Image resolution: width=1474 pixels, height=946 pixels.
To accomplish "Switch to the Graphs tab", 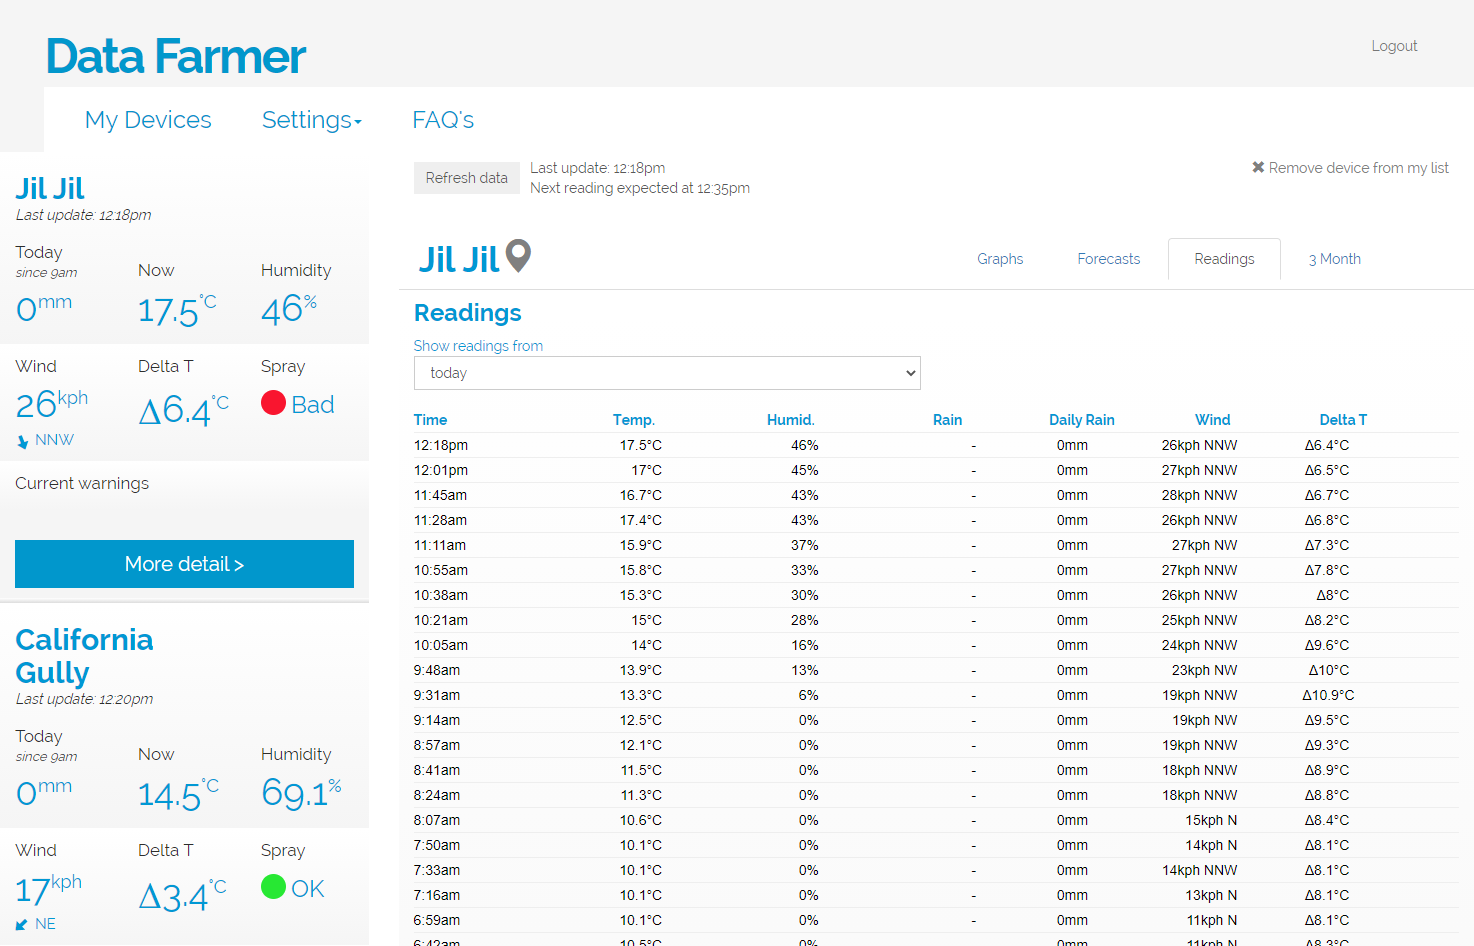I will (x=1000, y=259).
